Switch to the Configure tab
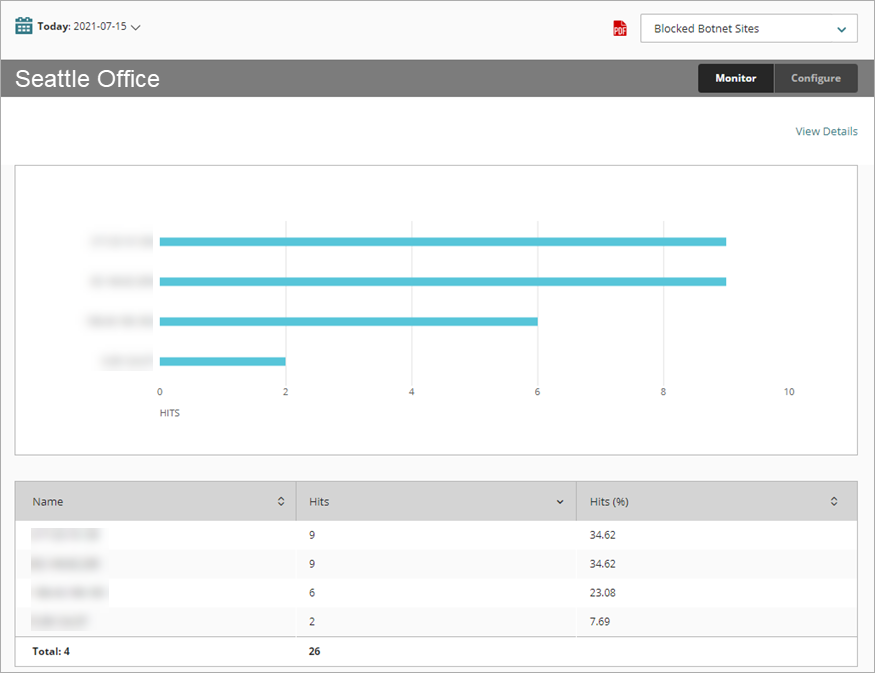This screenshot has height=673, width=875. pos(815,78)
